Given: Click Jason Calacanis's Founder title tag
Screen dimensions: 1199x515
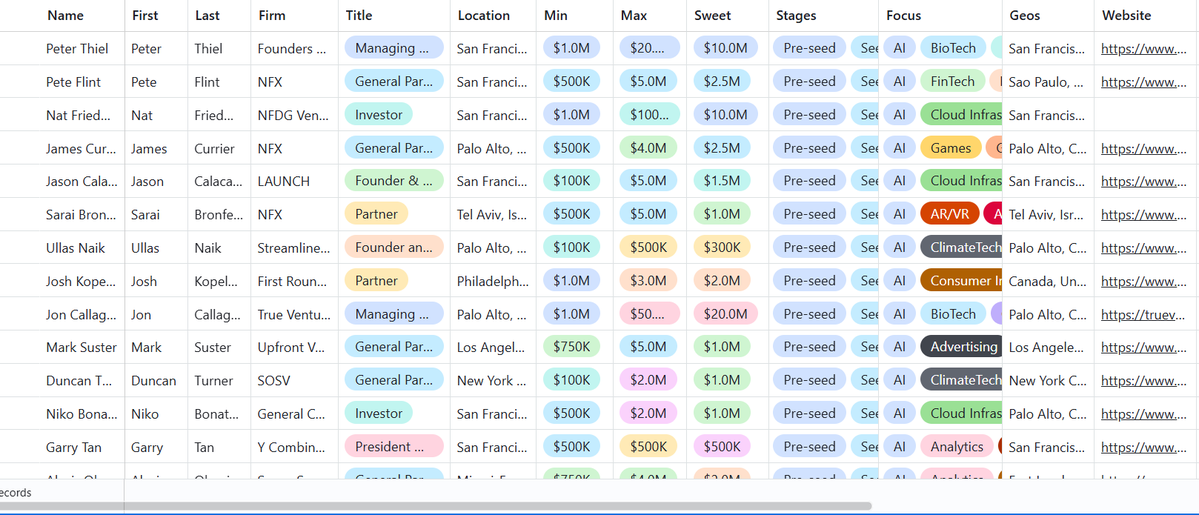Looking at the screenshot, I should pyautogui.click(x=394, y=181).
